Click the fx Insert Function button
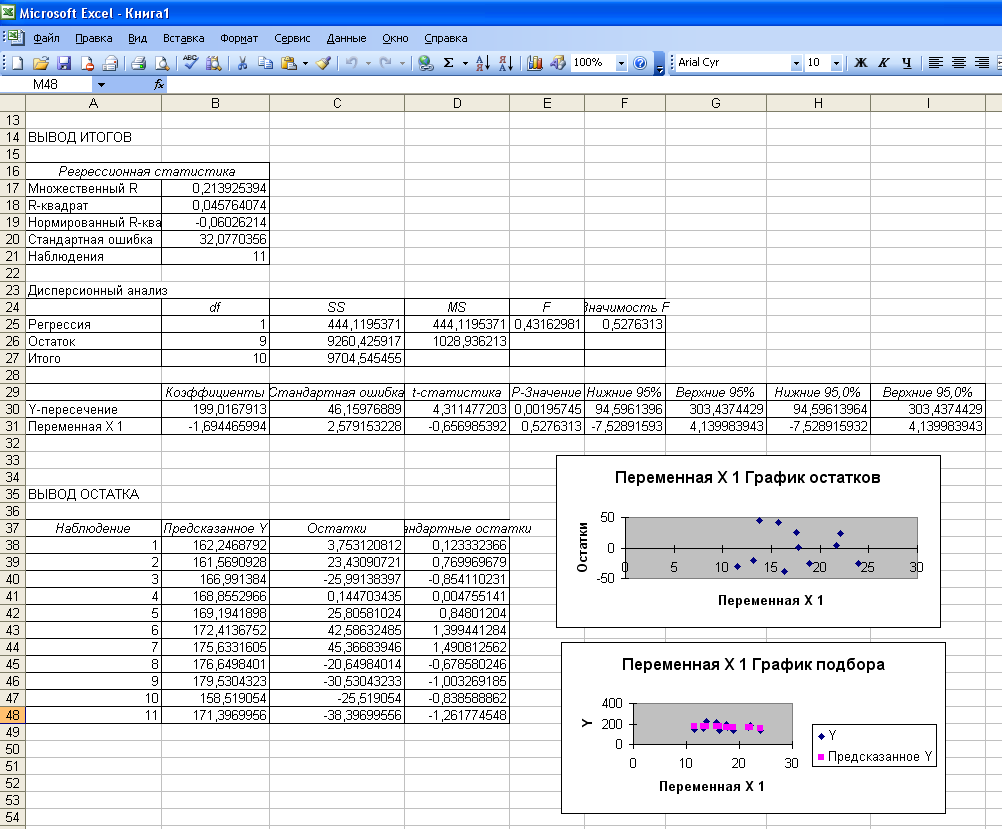The height and width of the screenshot is (829, 1002). click(159, 84)
